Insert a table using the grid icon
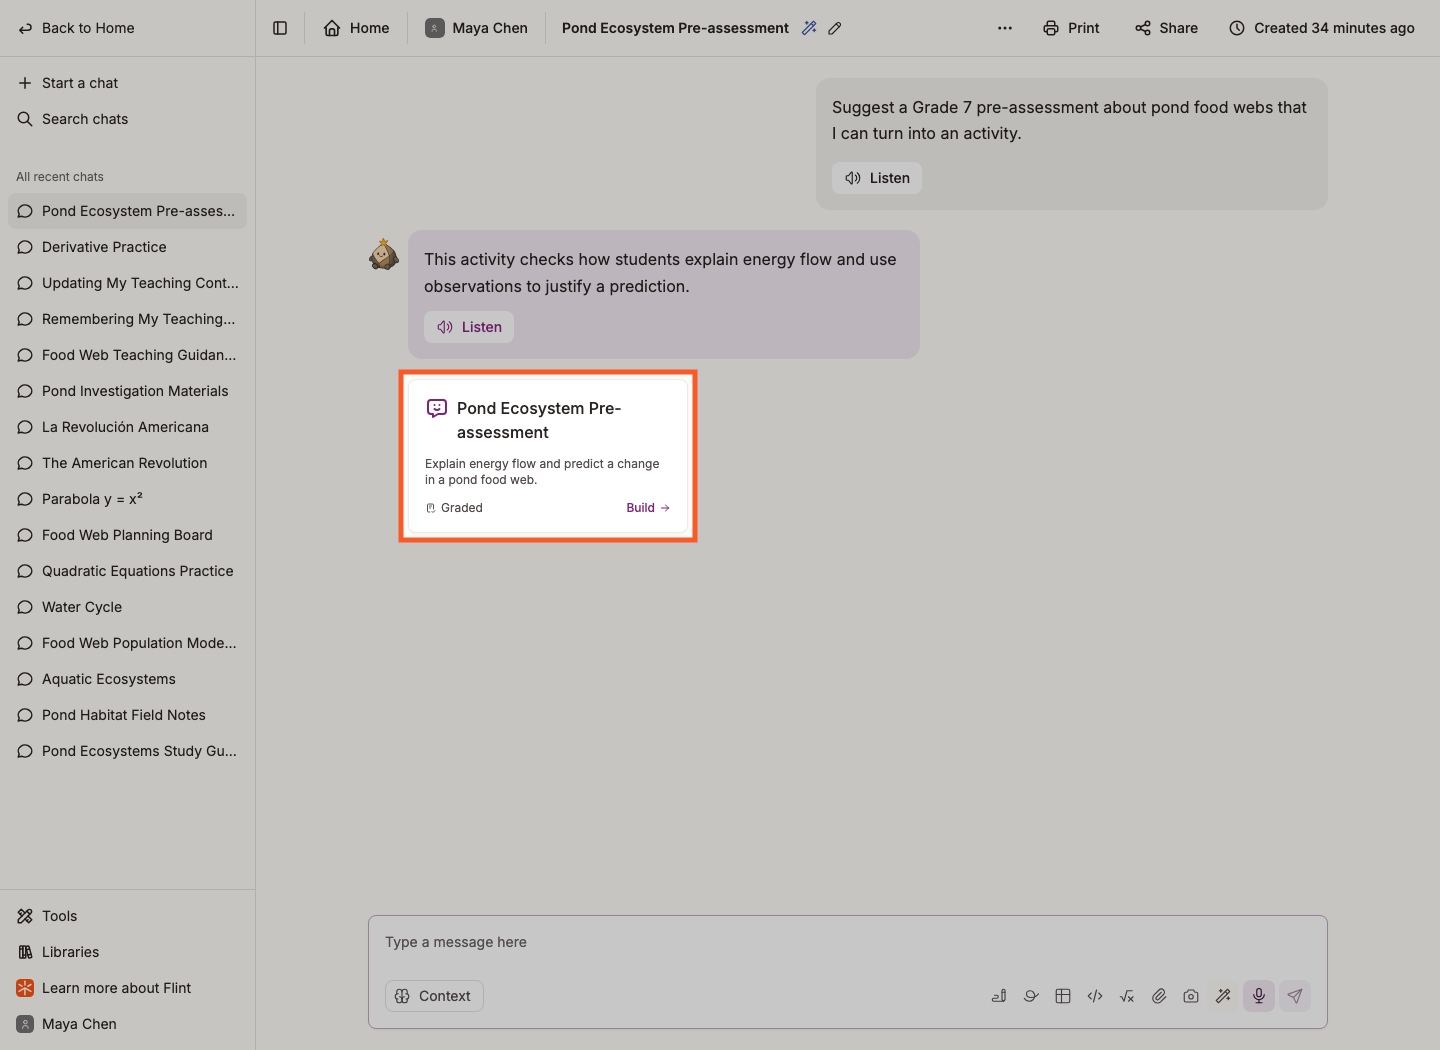The image size is (1440, 1050). (x=1063, y=996)
